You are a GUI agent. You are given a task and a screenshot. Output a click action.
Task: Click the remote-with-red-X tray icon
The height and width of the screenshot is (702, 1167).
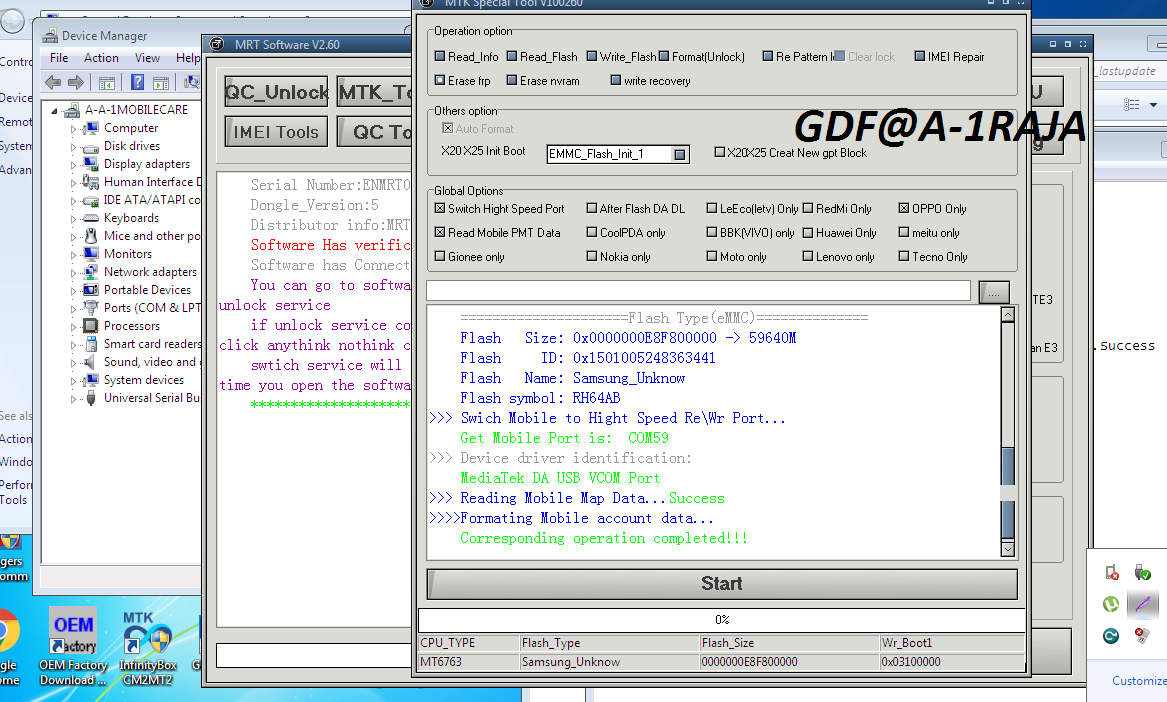1142,635
